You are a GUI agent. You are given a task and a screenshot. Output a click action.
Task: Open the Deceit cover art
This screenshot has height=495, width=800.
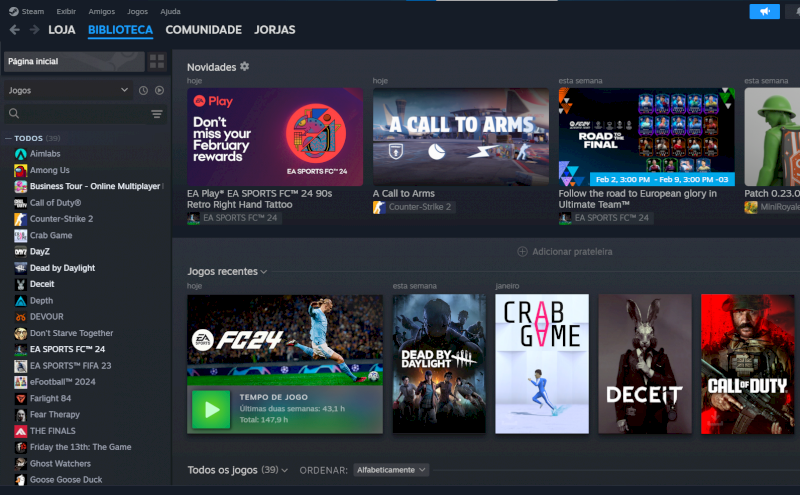click(x=645, y=364)
